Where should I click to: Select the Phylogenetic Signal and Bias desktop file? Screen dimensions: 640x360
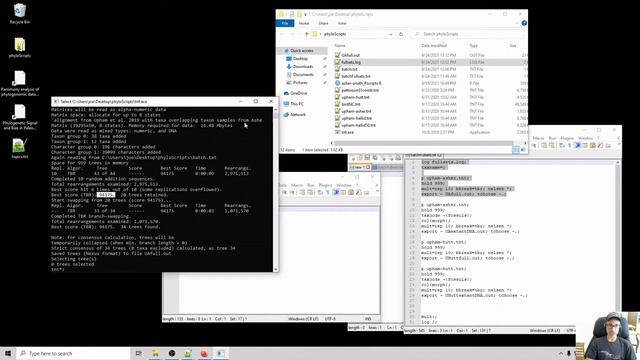point(20,117)
